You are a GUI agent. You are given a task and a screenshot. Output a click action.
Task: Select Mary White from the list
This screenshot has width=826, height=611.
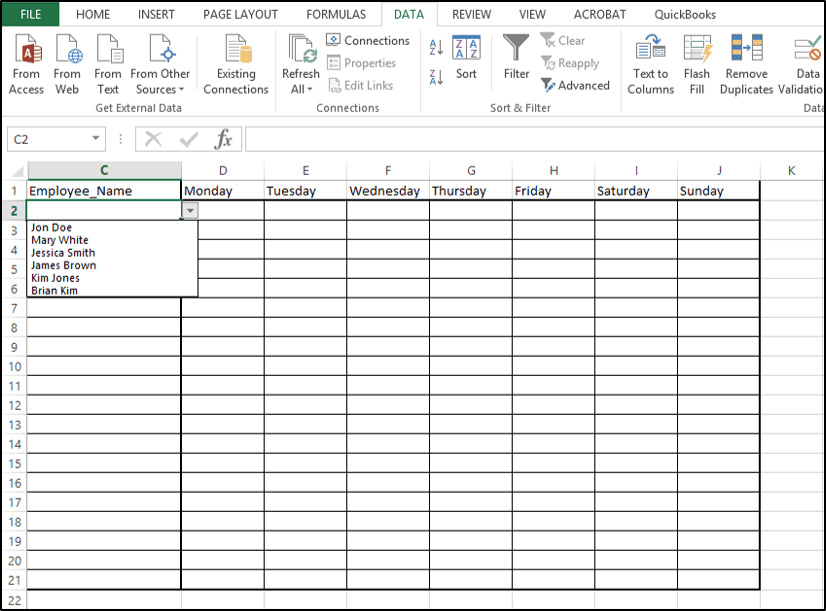click(59, 240)
